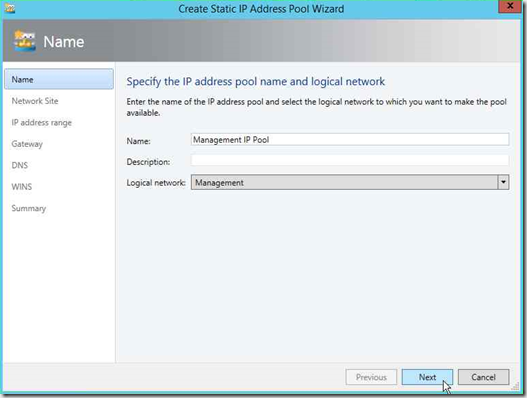Image resolution: width=527 pixels, height=398 pixels.
Task: Click the Logical network dropdown arrow
Action: (503, 182)
